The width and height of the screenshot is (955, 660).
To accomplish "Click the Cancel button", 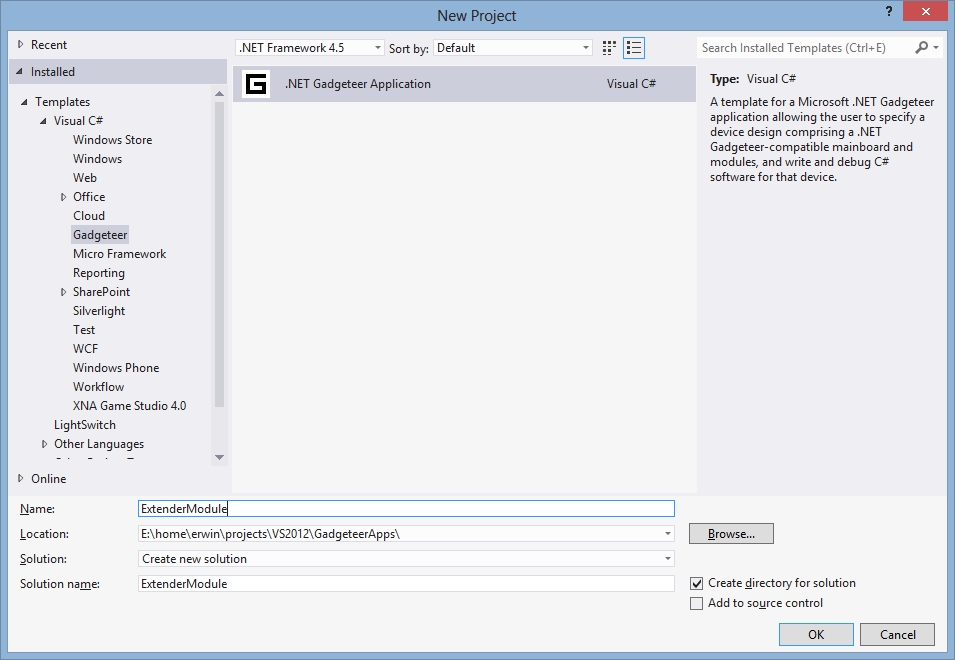I will [897, 634].
